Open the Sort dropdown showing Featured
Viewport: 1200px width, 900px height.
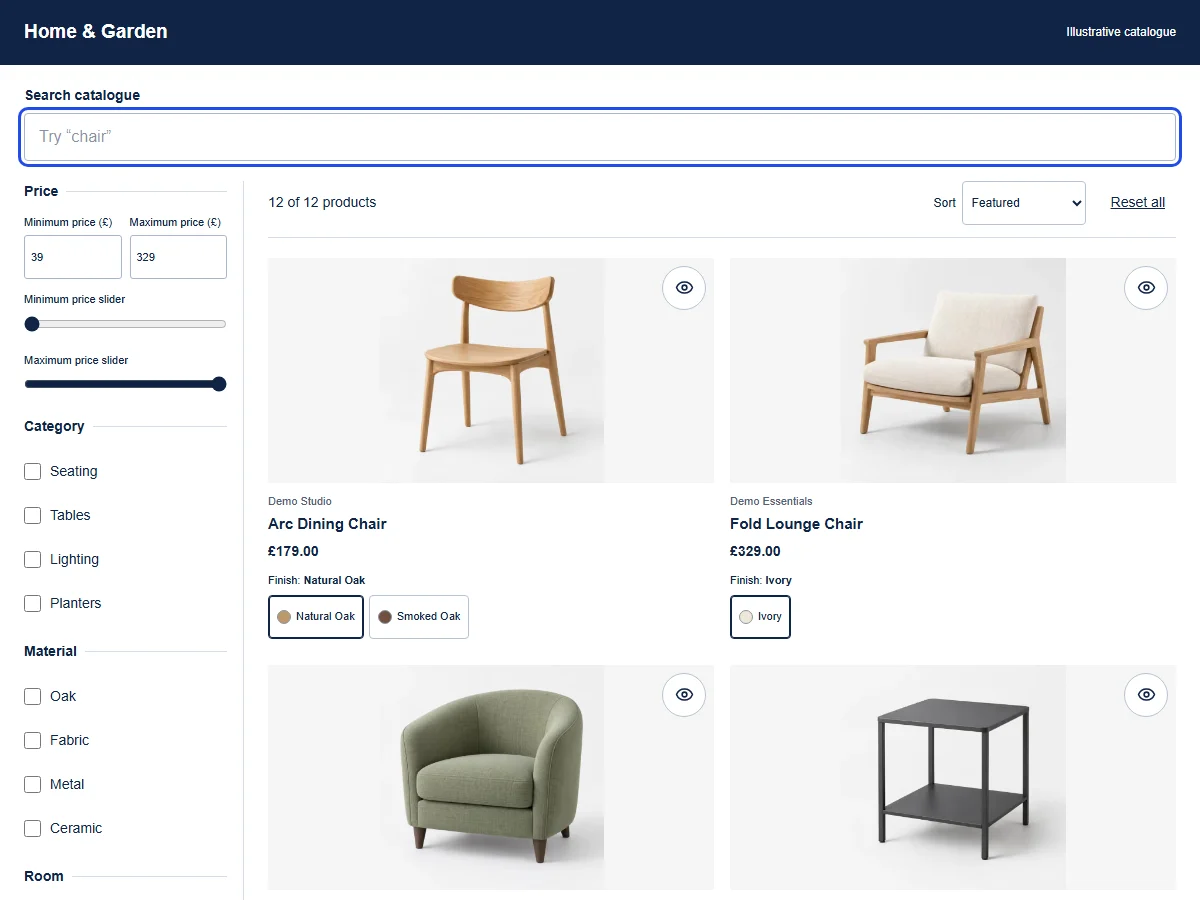tap(1023, 203)
